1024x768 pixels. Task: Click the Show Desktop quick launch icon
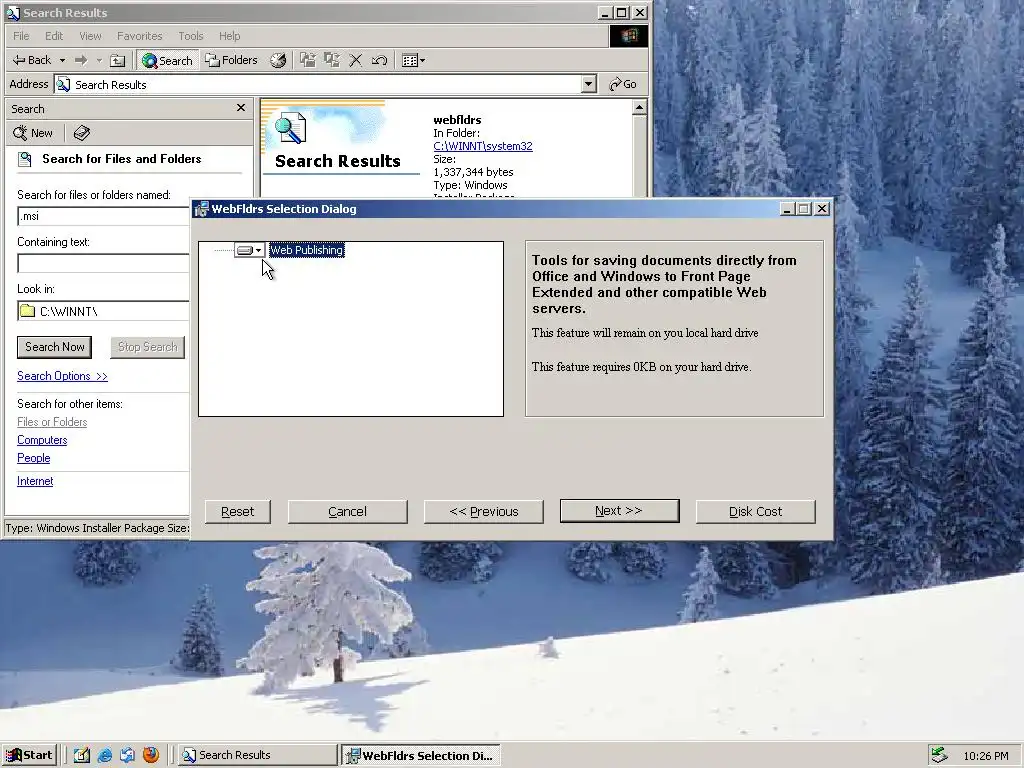(x=82, y=755)
